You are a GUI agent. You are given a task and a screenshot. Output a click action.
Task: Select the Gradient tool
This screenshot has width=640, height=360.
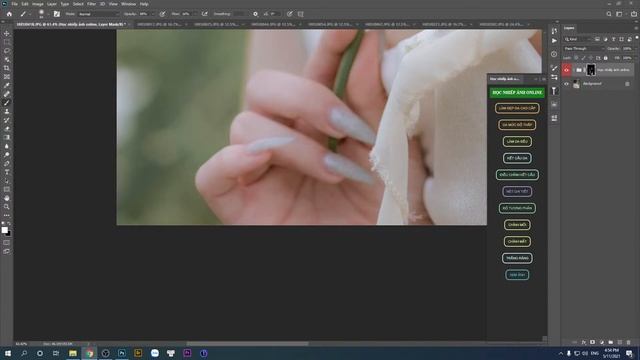pyautogui.click(x=7, y=138)
